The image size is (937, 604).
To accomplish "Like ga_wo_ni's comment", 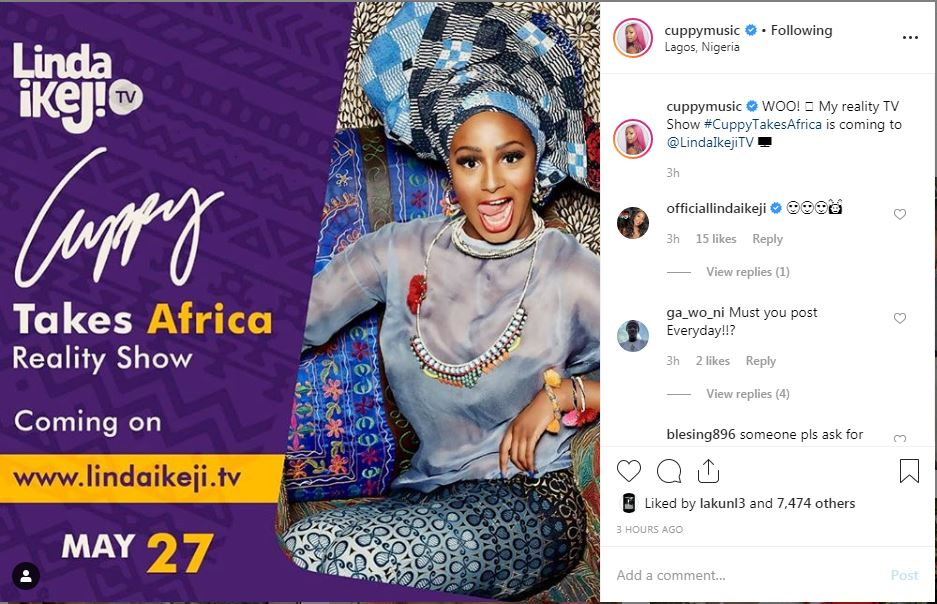I will [x=899, y=318].
